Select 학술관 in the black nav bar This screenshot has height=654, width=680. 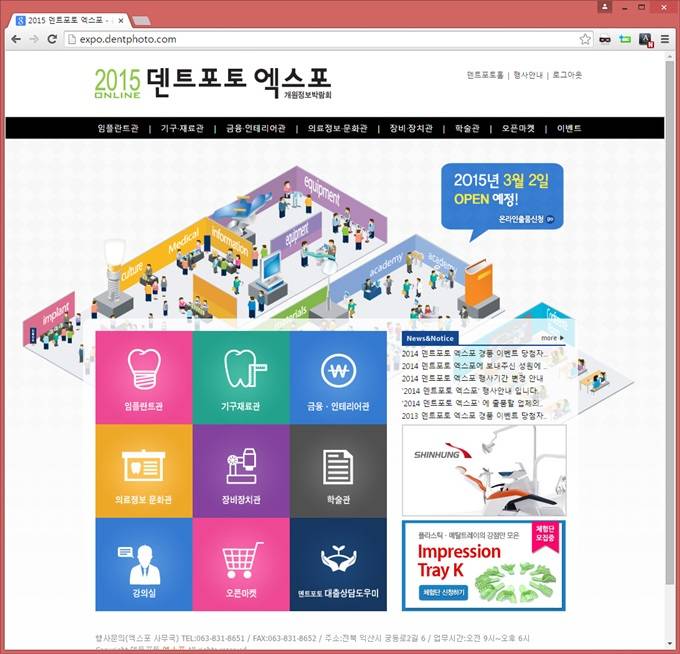(467, 128)
